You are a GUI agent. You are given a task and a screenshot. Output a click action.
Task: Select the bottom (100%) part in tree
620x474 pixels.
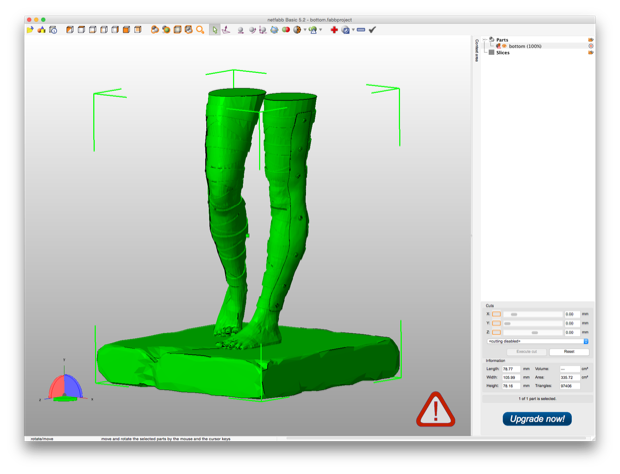[525, 46]
